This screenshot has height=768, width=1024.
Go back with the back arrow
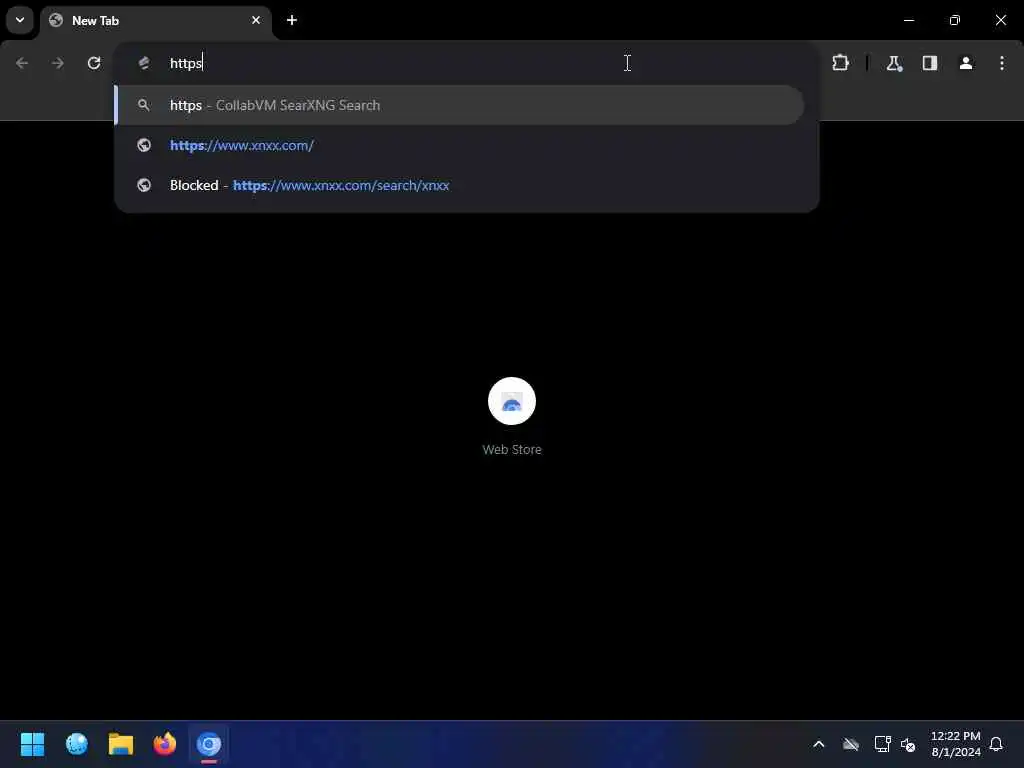click(x=22, y=63)
